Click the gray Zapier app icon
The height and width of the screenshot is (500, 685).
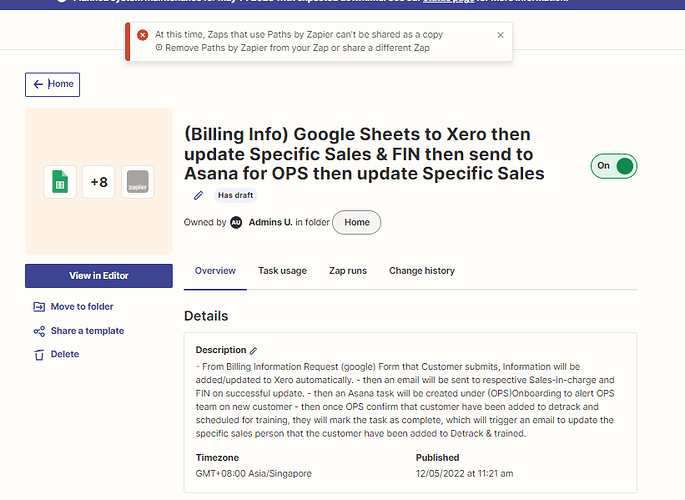click(138, 182)
